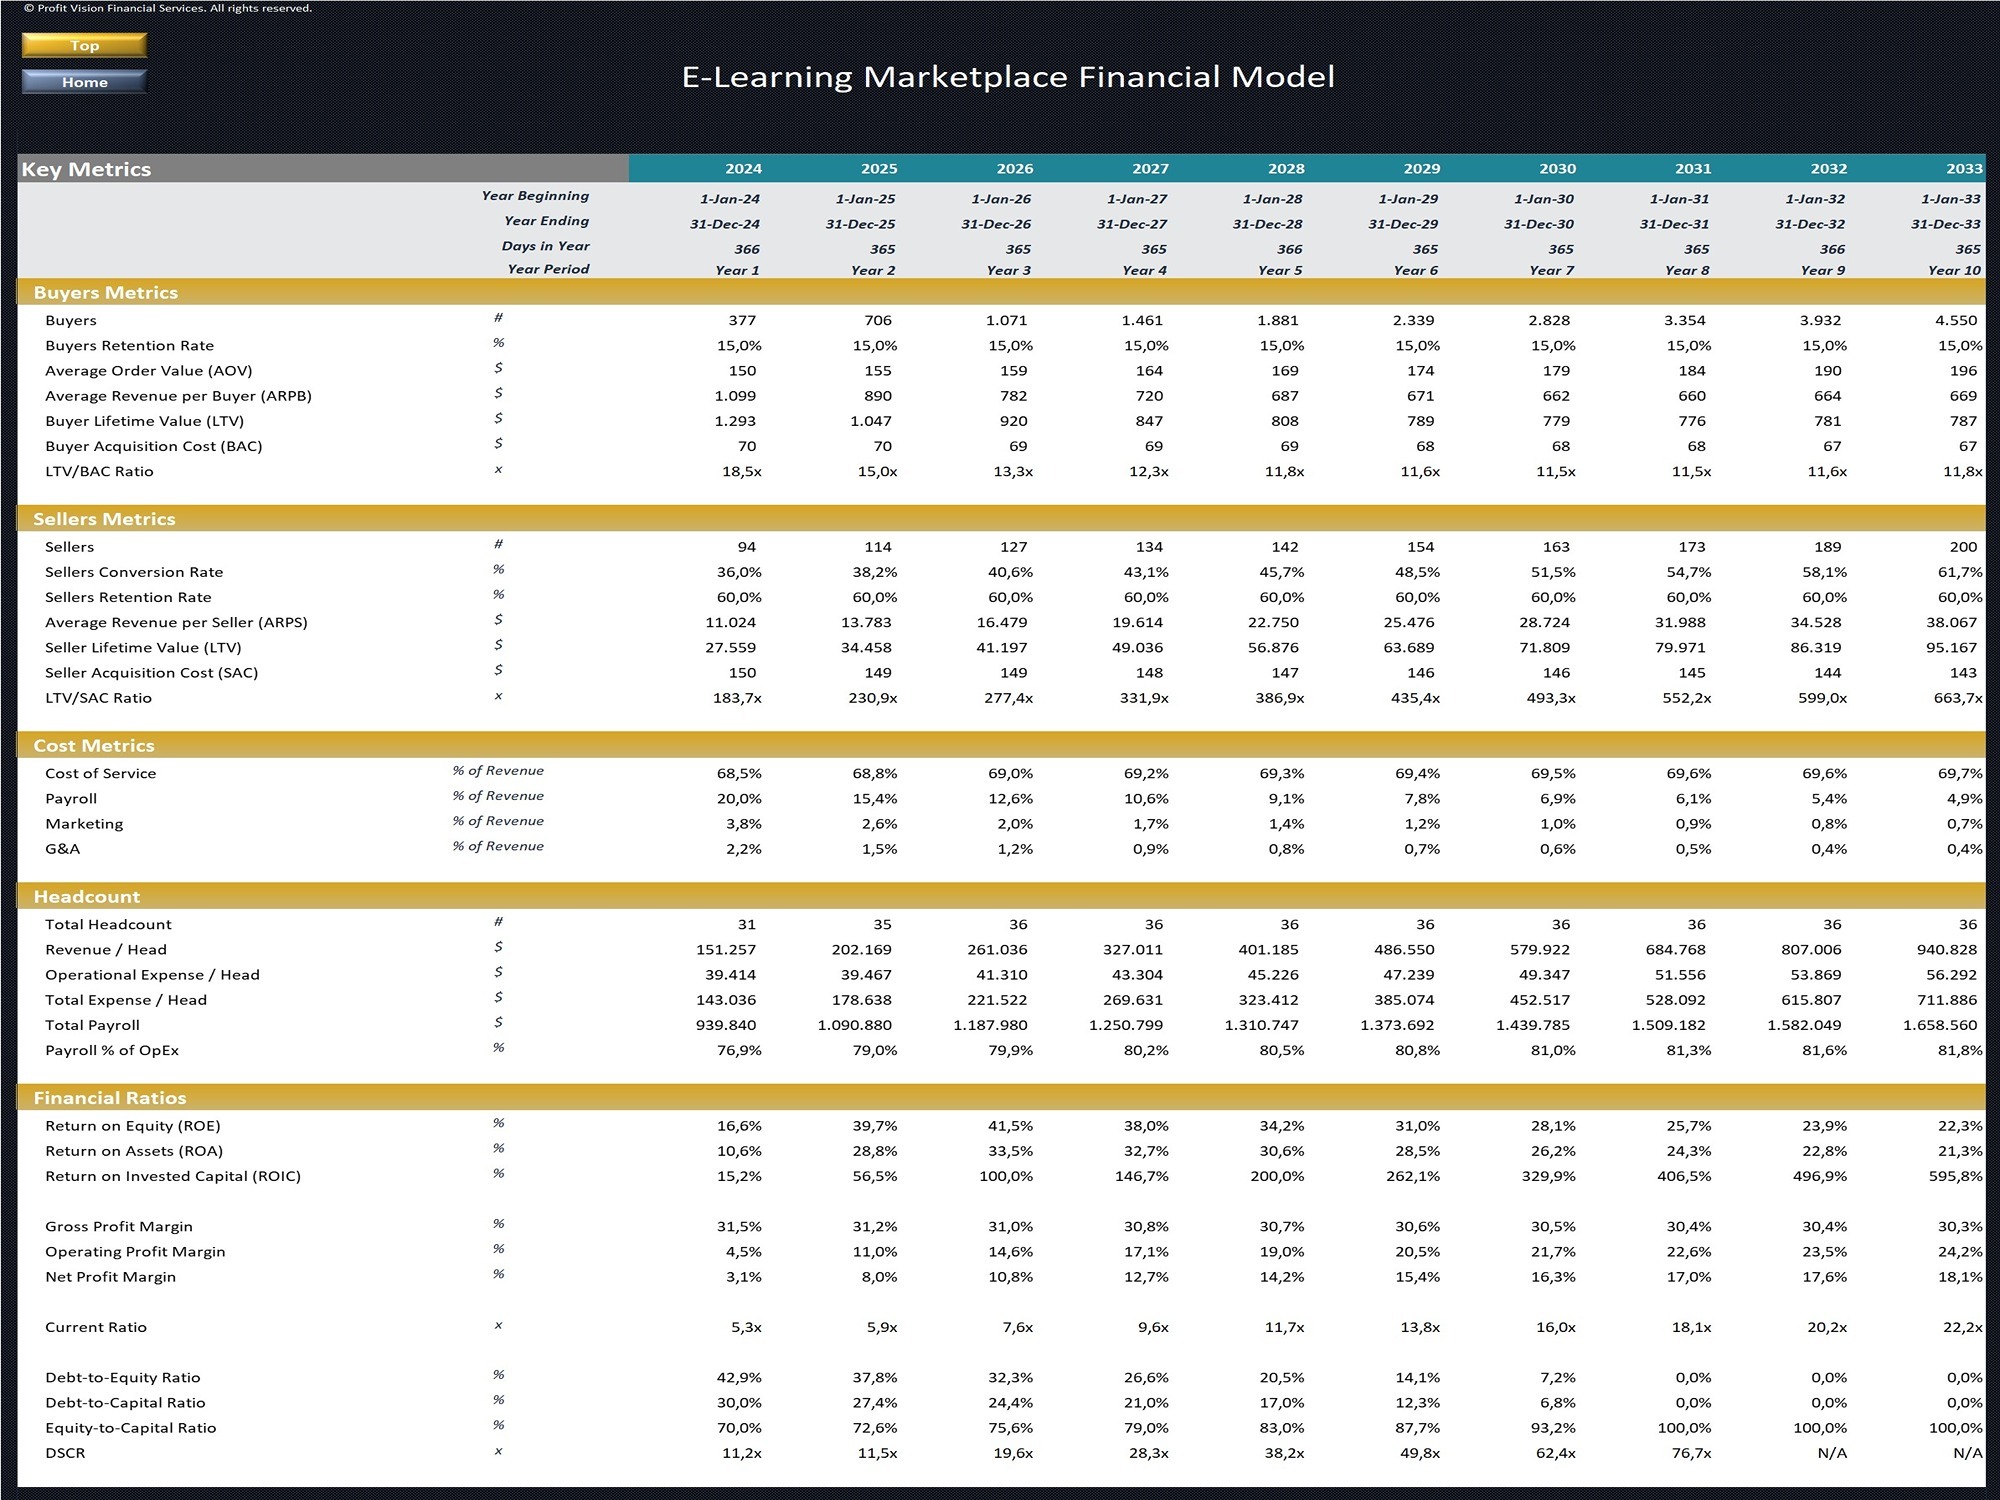
Task: Click the Buyer Acquisition Cost (BAC) label
Action: click(153, 446)
